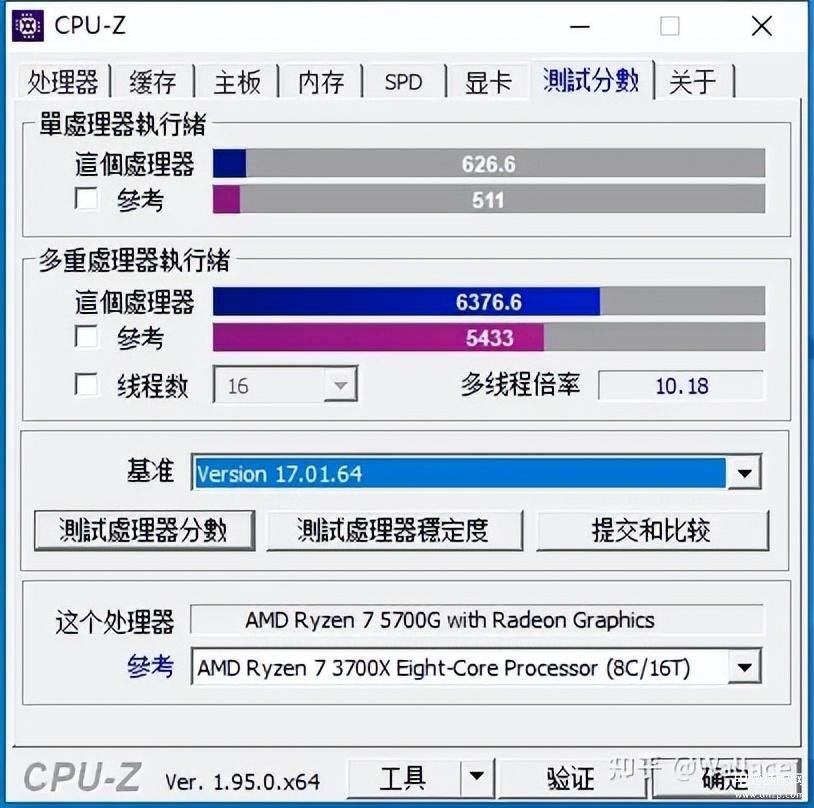Switch to the 缓存 tab
Screen dimensions: 814x808
(153, 82)
